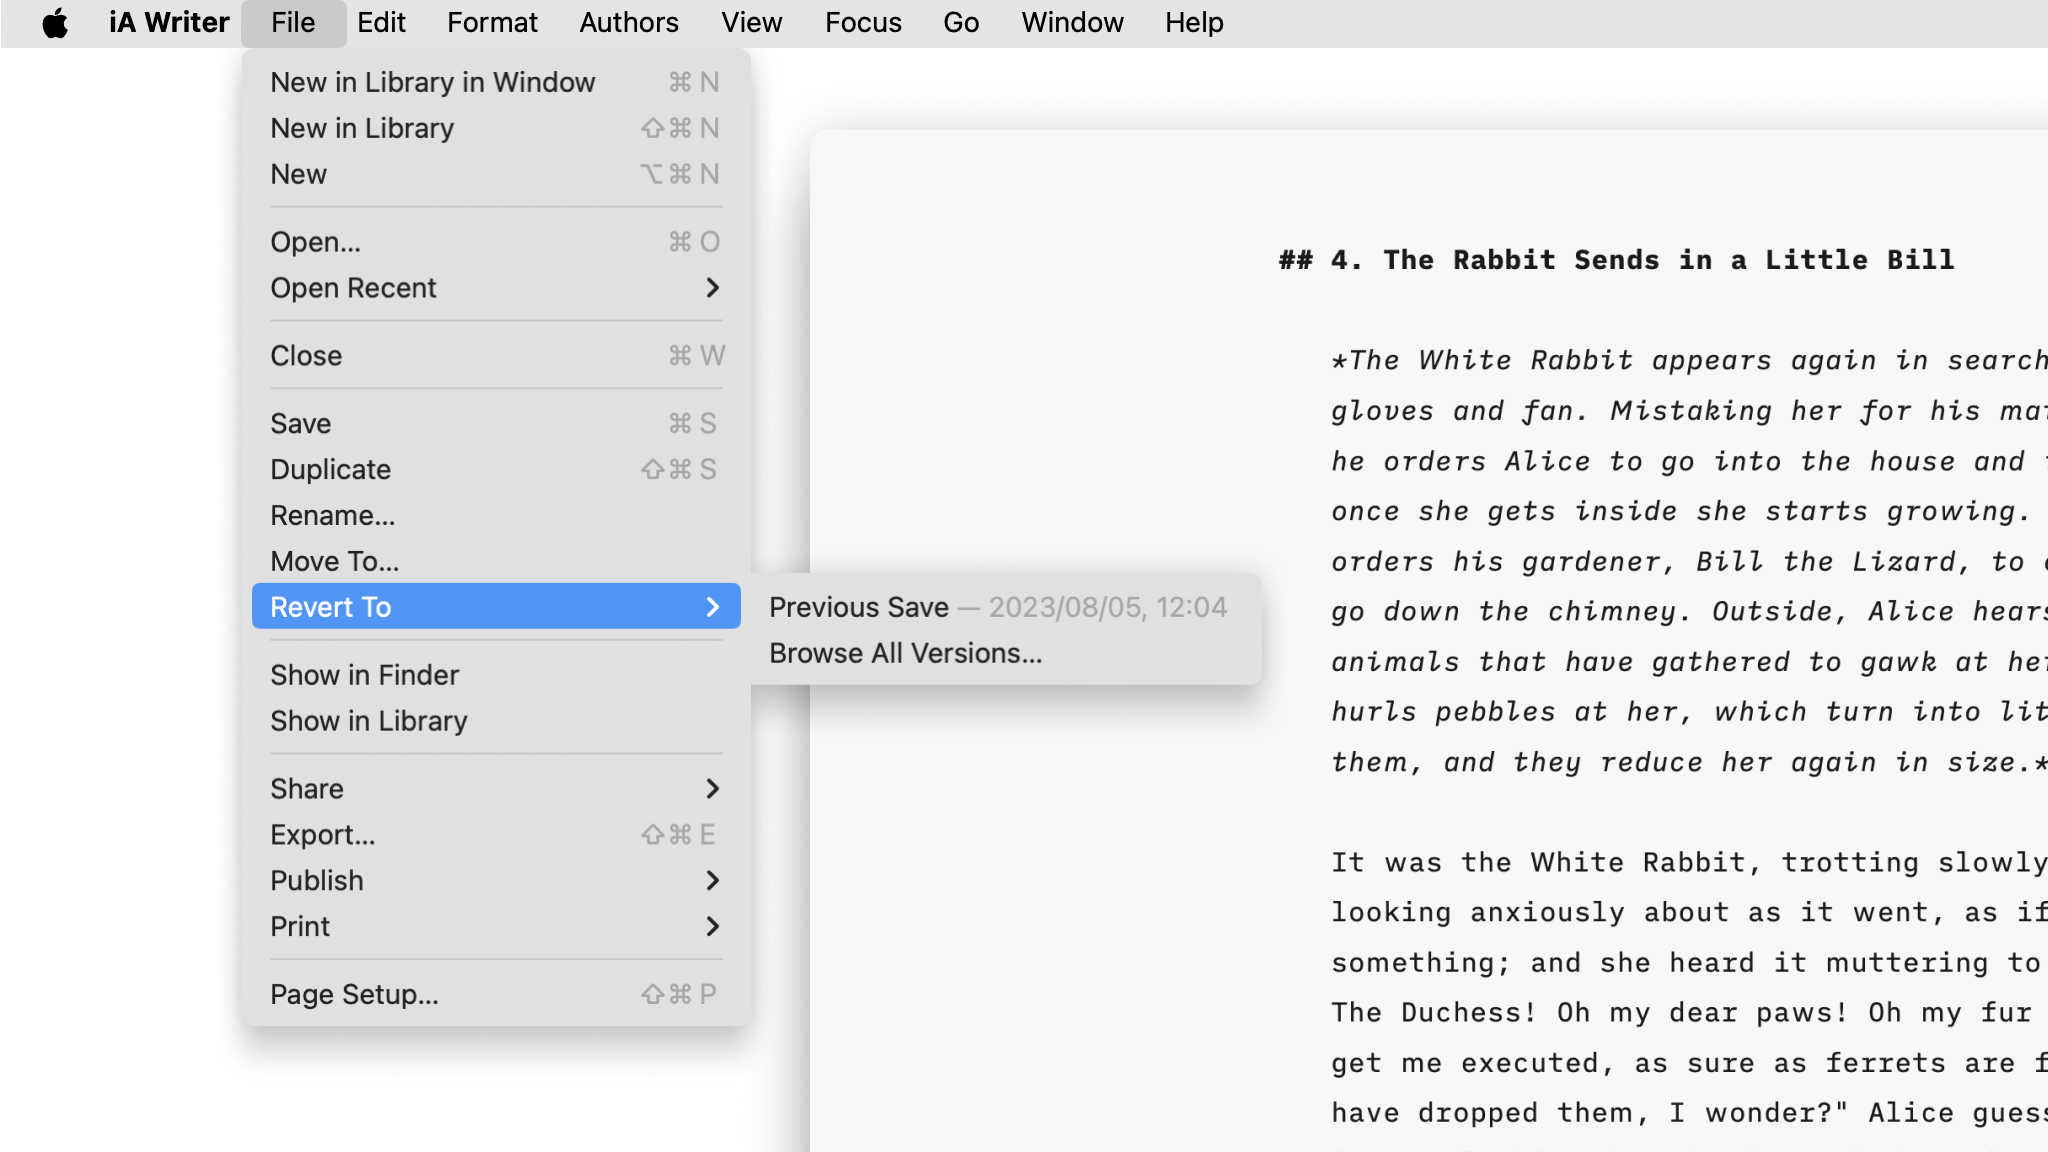This screenshot has width=2048, height=1152.
Task: Click Move To... menu item
Action: [x=334, y=562]
